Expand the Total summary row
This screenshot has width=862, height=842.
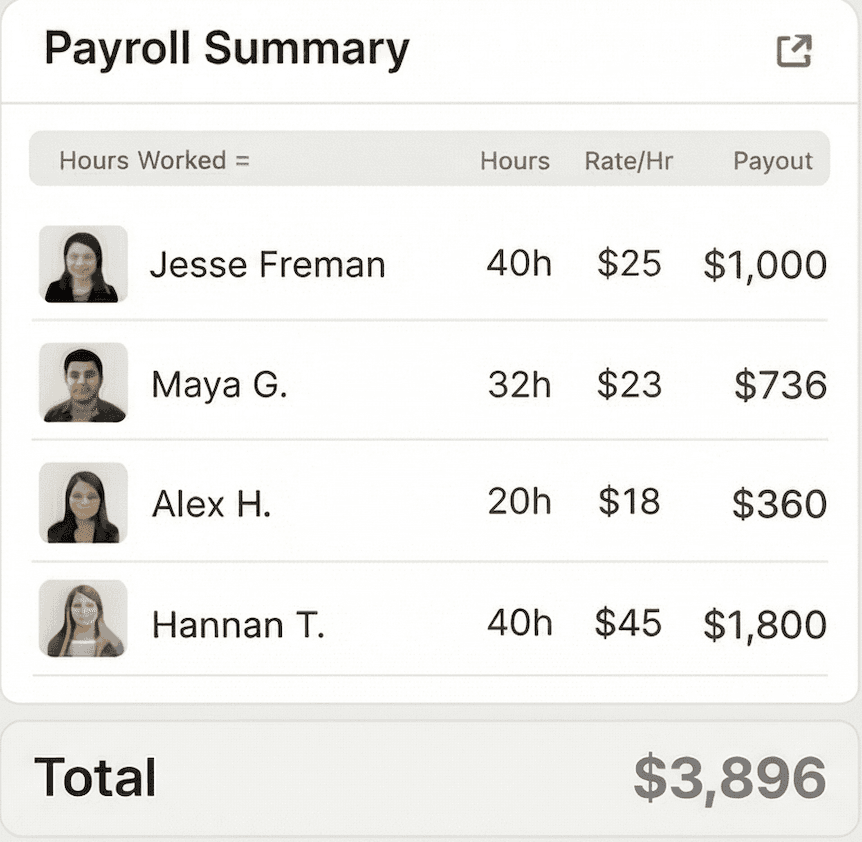pos(430,777)
